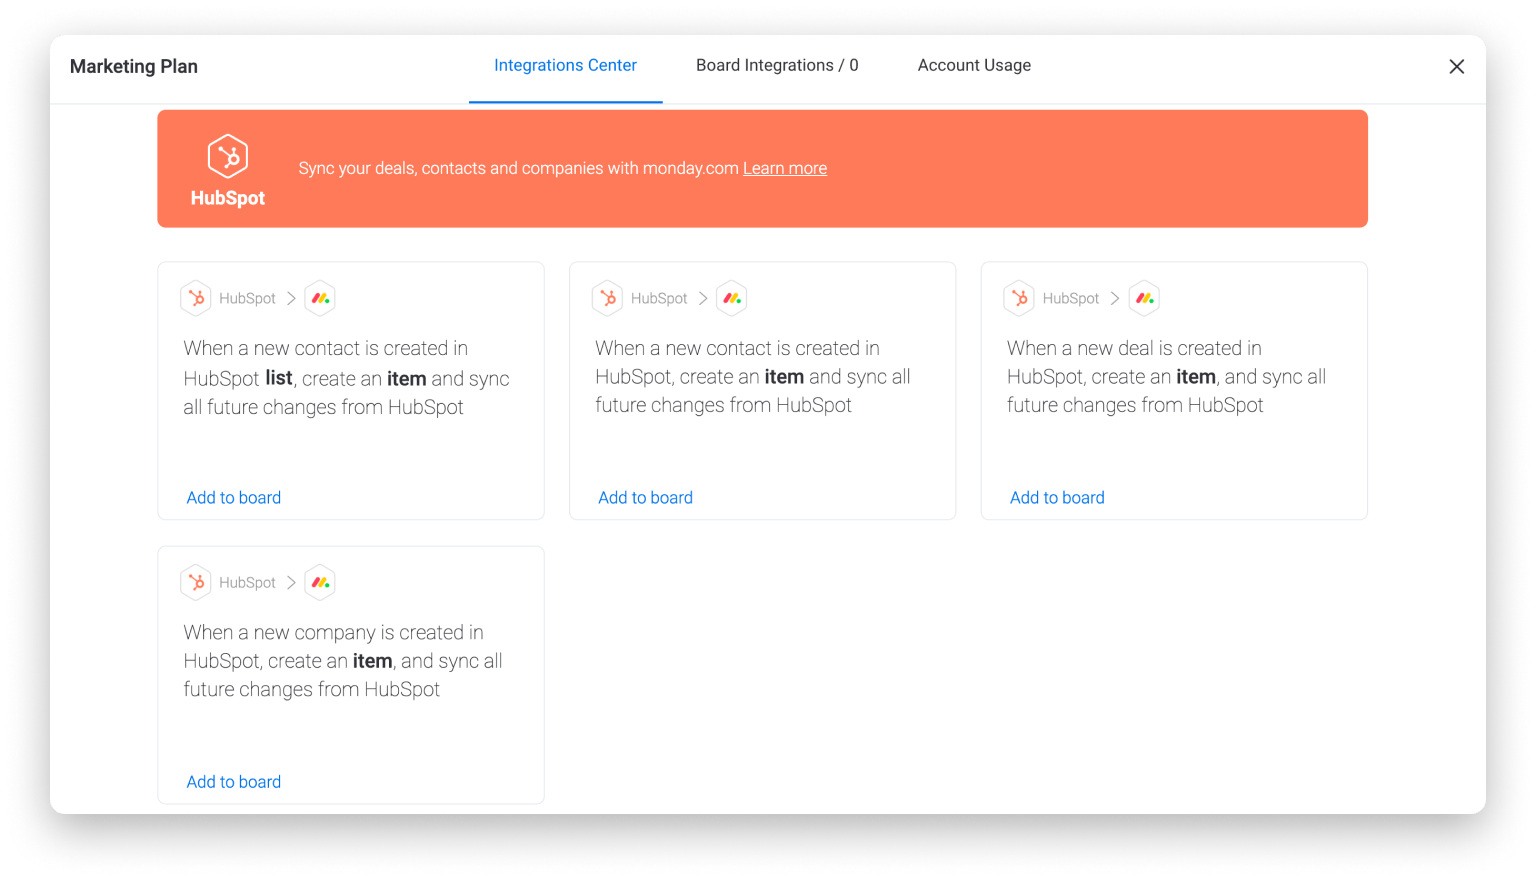Open Board Integrations / 0 tab
Screen dimensions: 1536x879
777,65
